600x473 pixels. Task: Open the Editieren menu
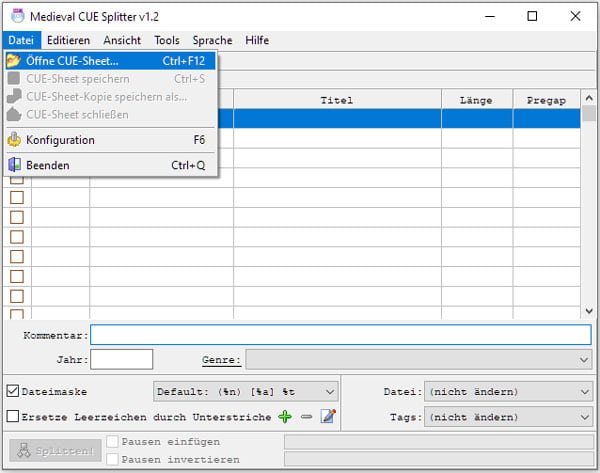coord(68,40)
